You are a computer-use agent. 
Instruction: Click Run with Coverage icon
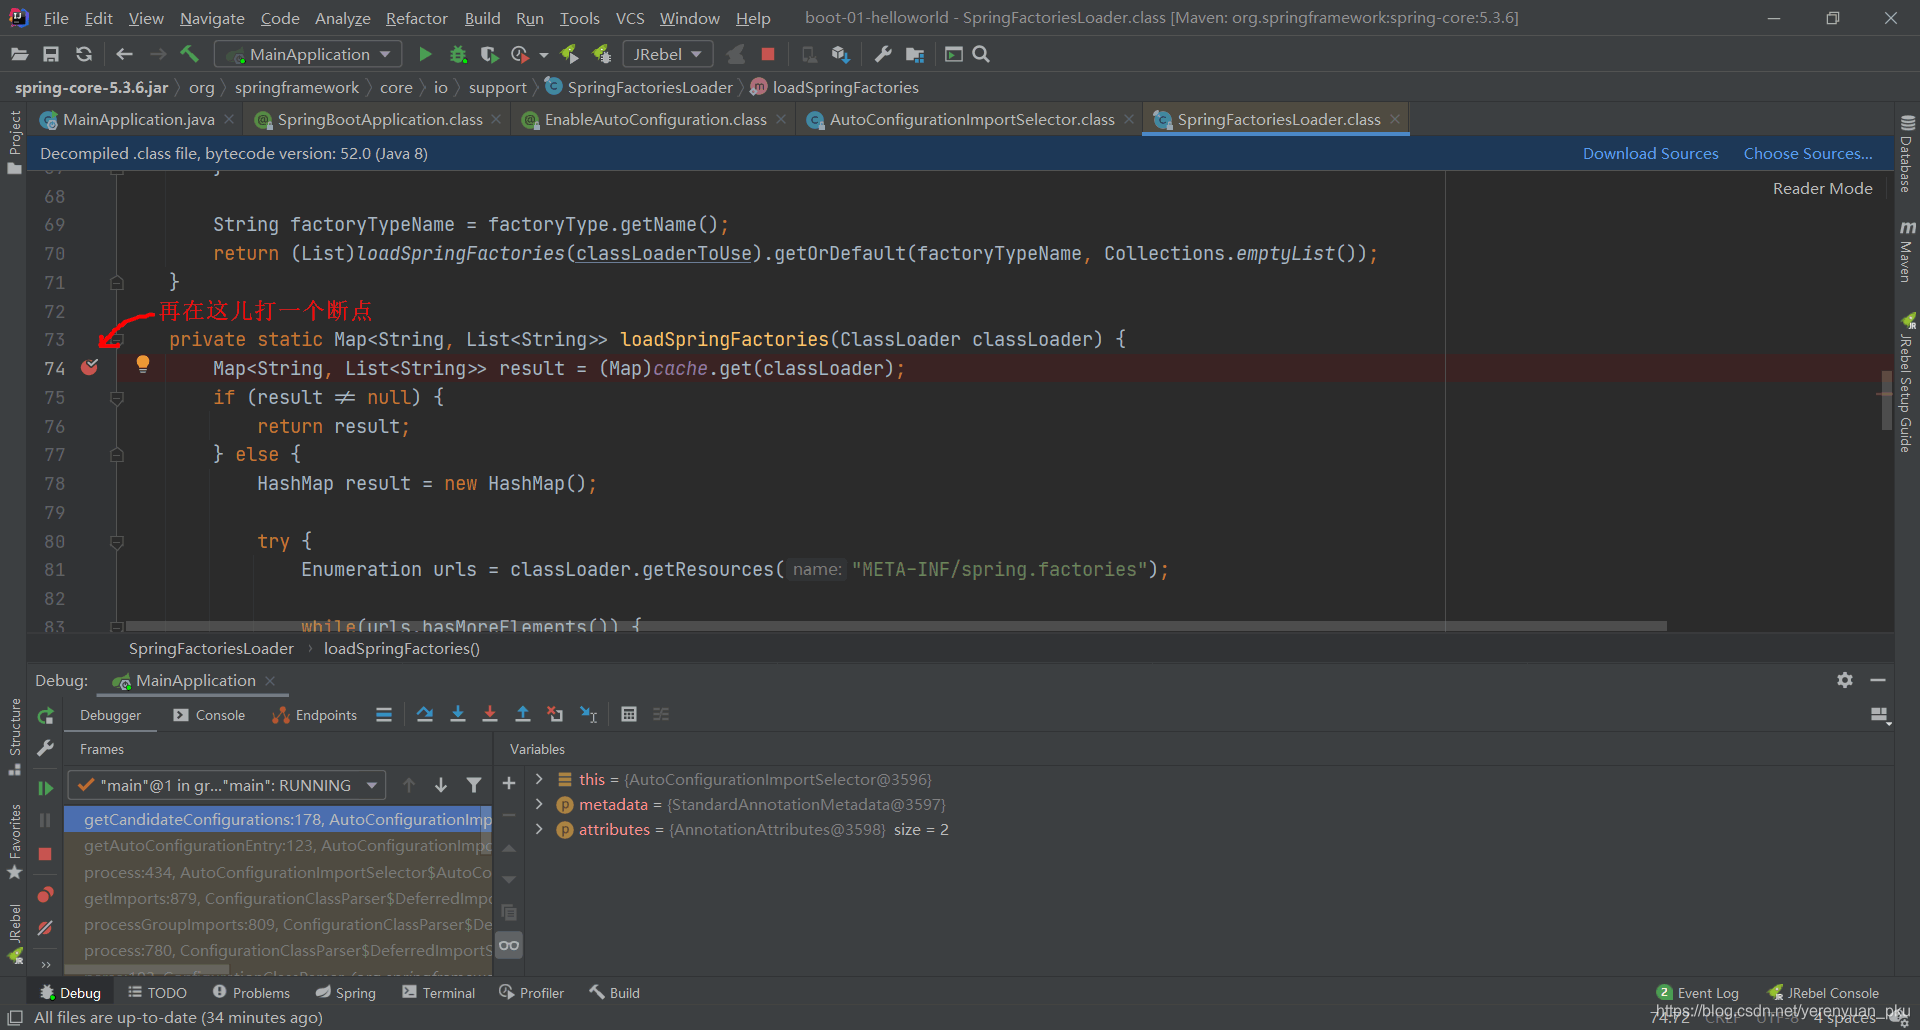489,54
